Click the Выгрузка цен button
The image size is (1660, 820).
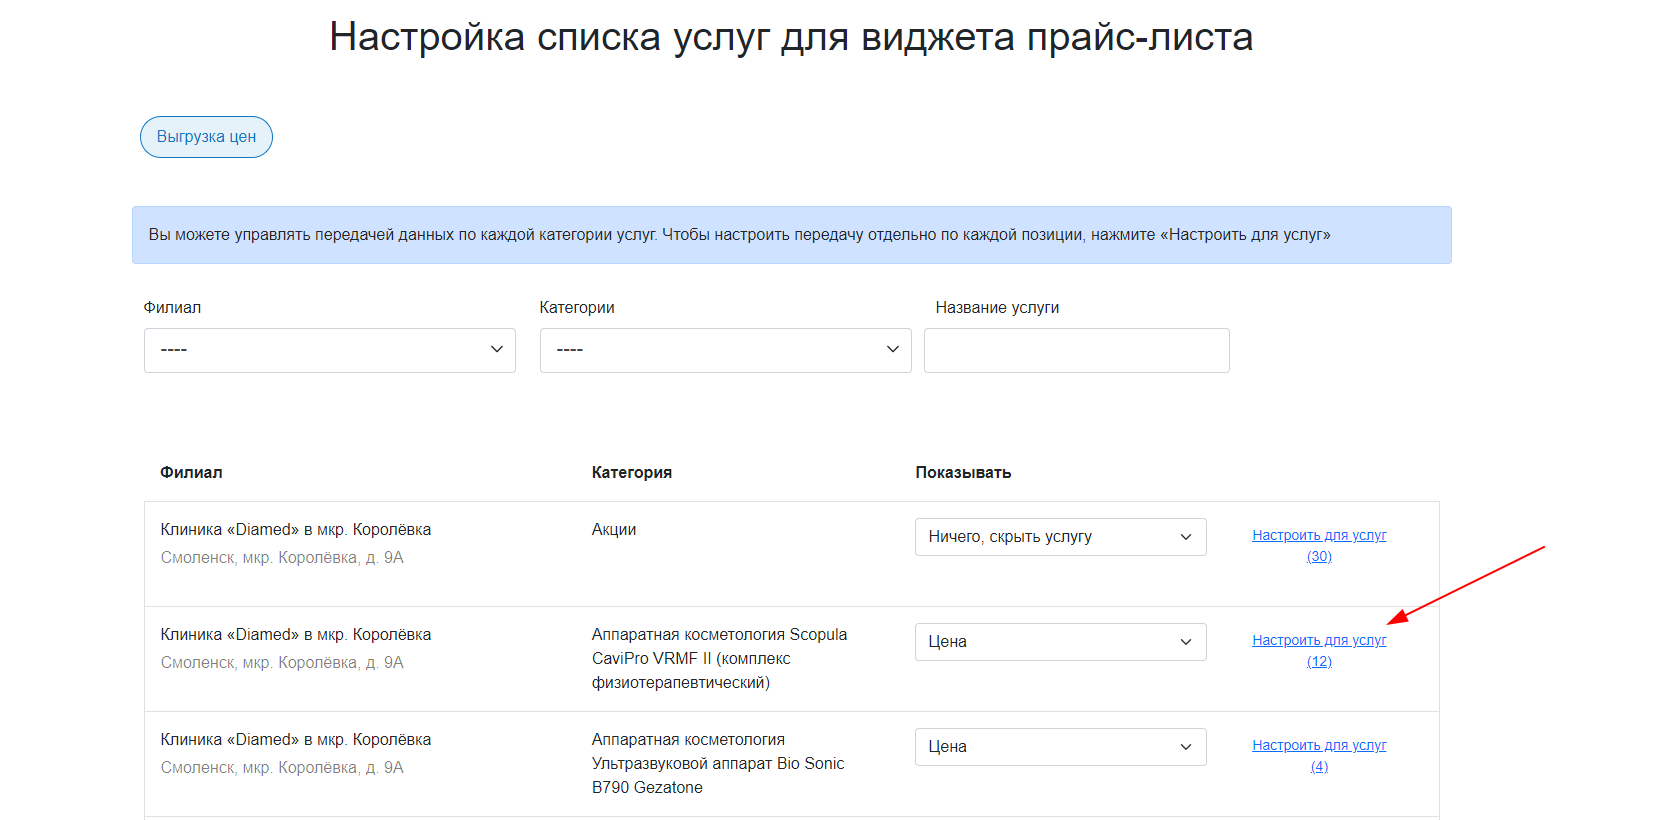click(206, 137)
